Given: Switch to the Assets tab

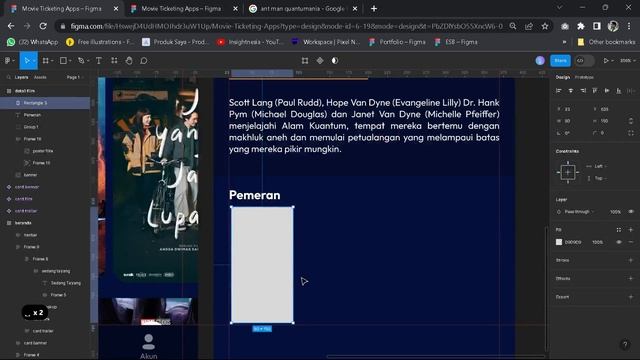Looking at the screenshot, I should click(x=40, y=77).
